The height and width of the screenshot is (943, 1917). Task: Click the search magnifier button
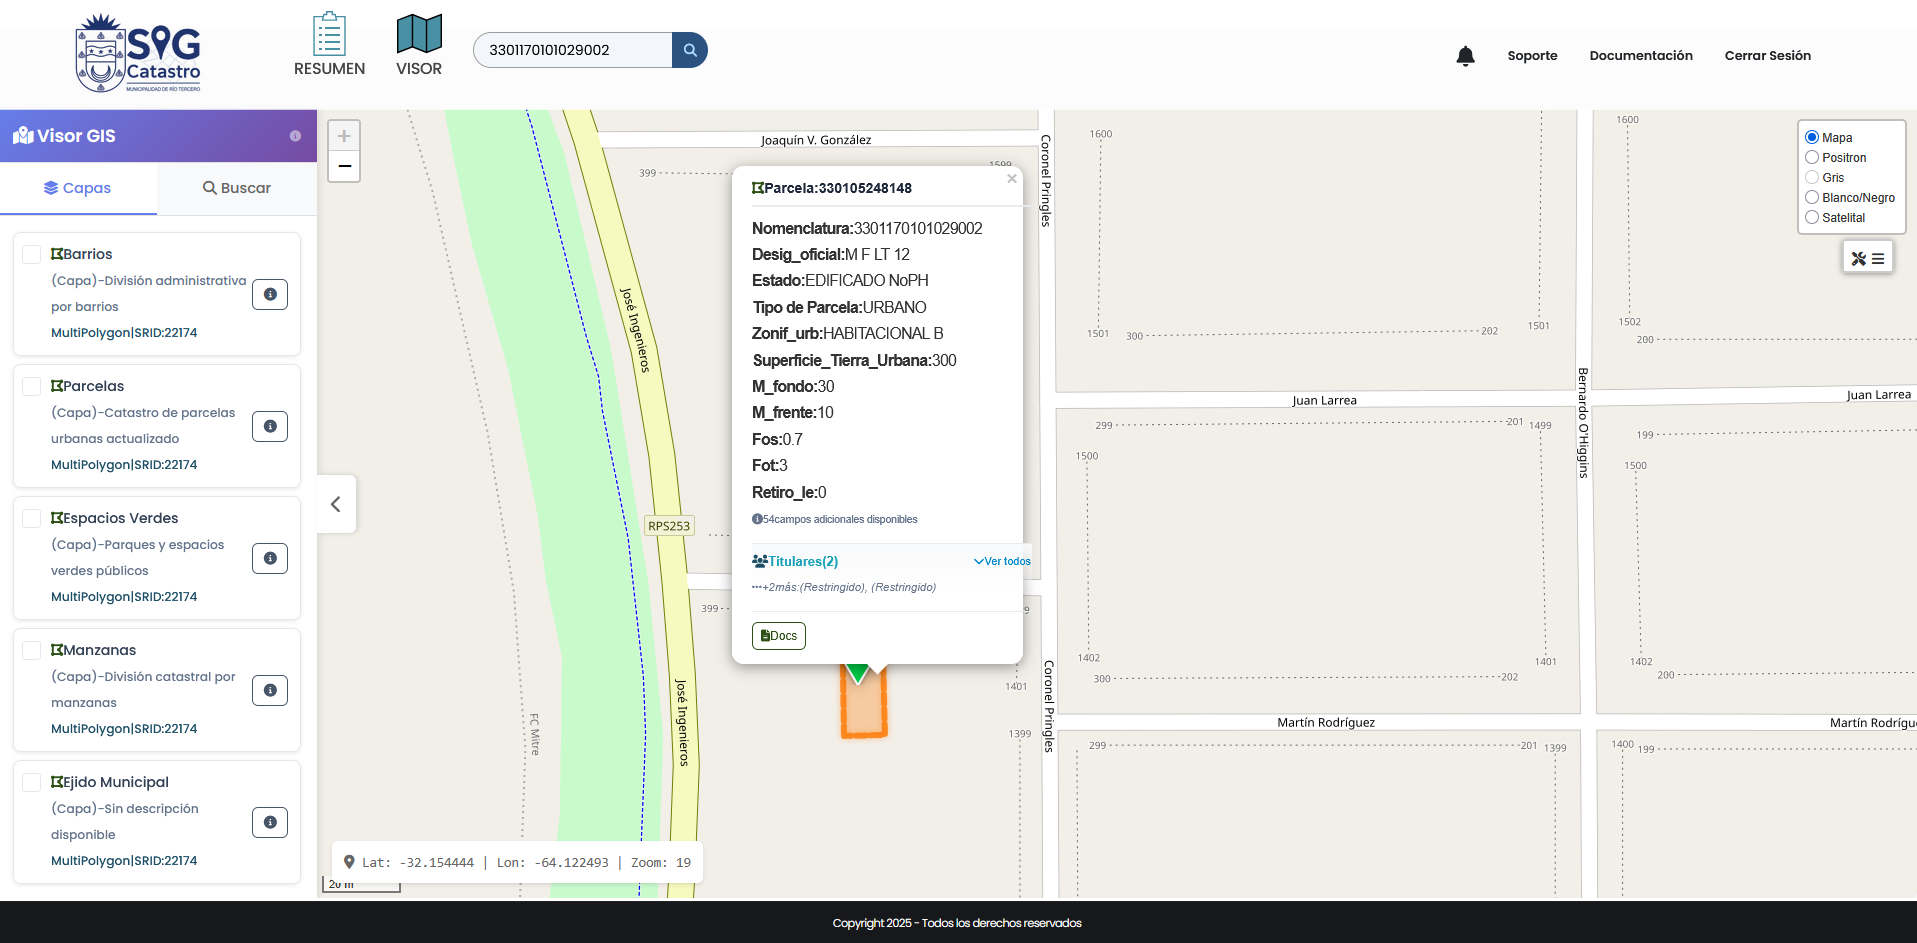[x=690, y=50]
